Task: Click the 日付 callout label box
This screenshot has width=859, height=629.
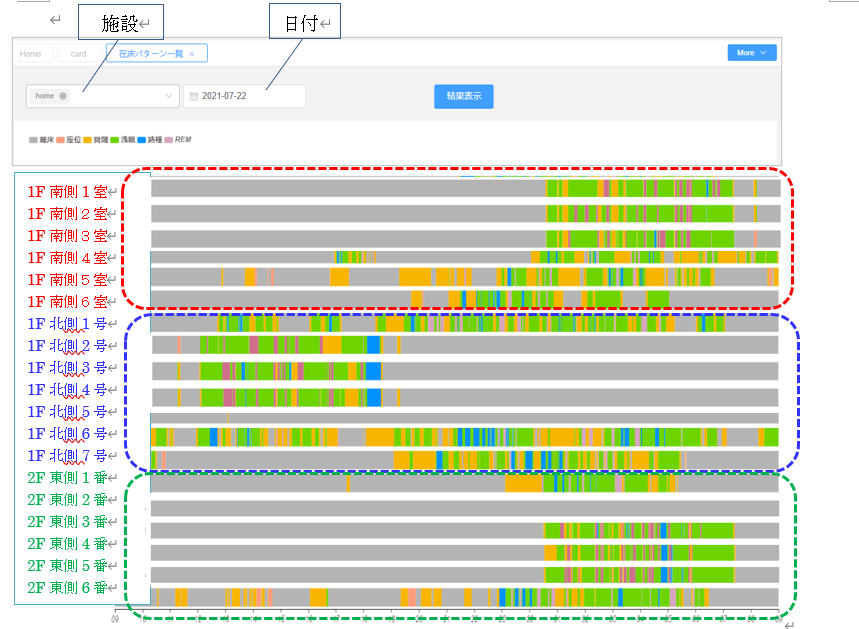Action: point(305,22)
